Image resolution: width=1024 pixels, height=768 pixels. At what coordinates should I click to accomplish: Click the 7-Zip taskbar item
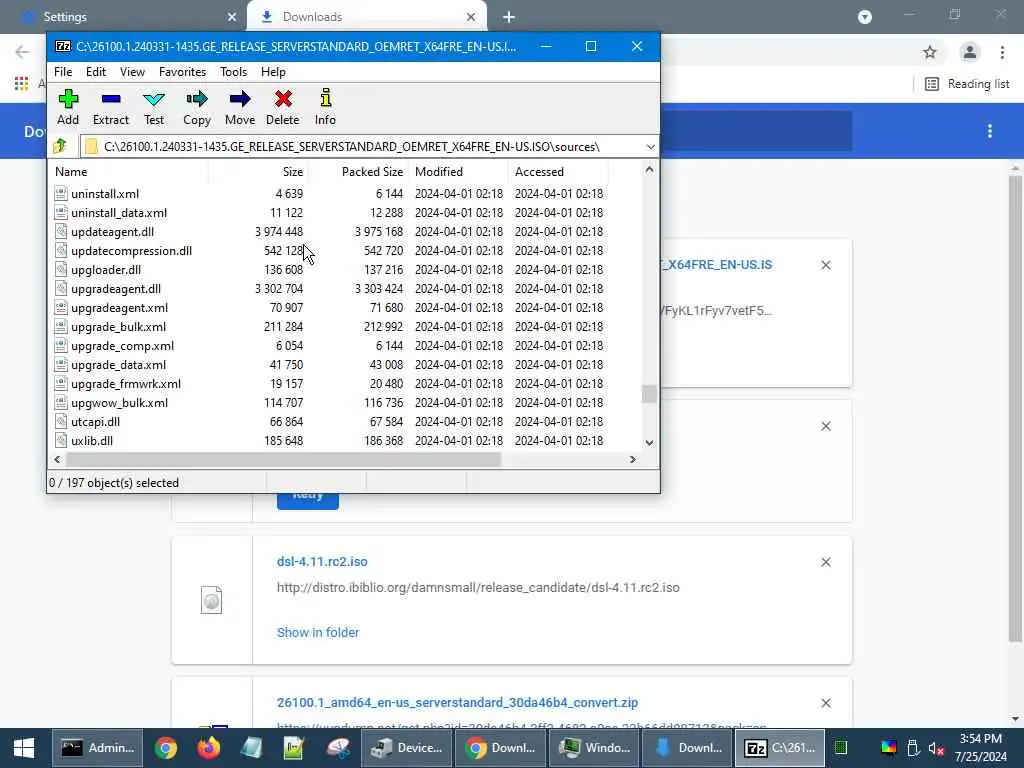click(x=780, y=748)
